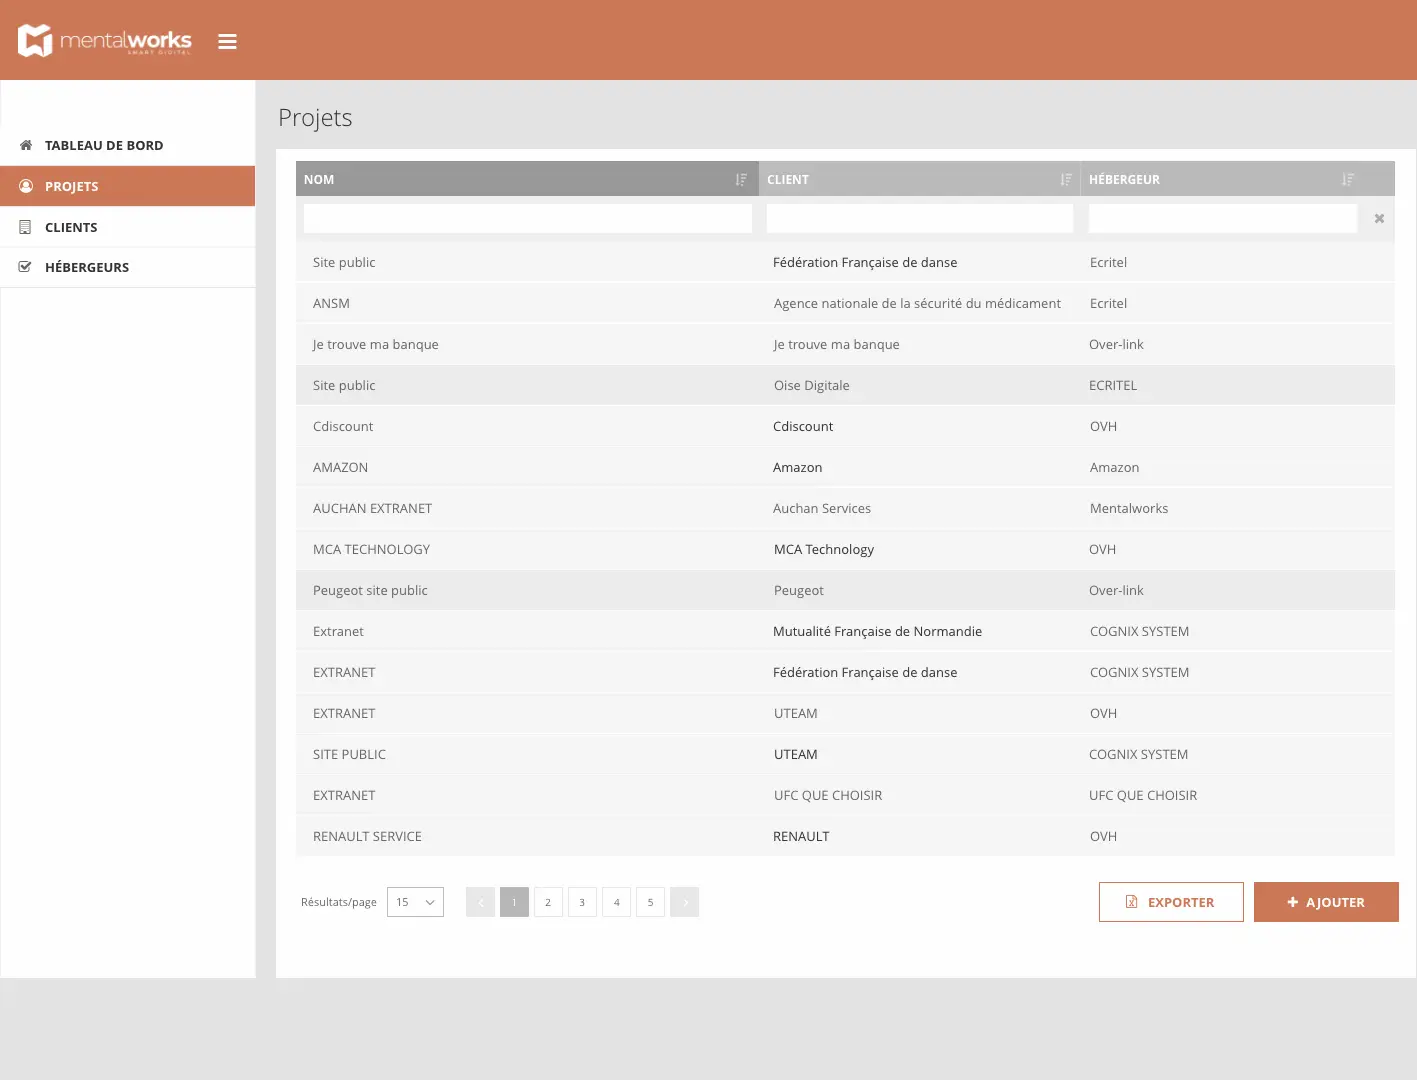The height and width of the screenshot is (1080, 1417).
Task: Select Cdiscount project name
Action: click(x=343, y=426)
